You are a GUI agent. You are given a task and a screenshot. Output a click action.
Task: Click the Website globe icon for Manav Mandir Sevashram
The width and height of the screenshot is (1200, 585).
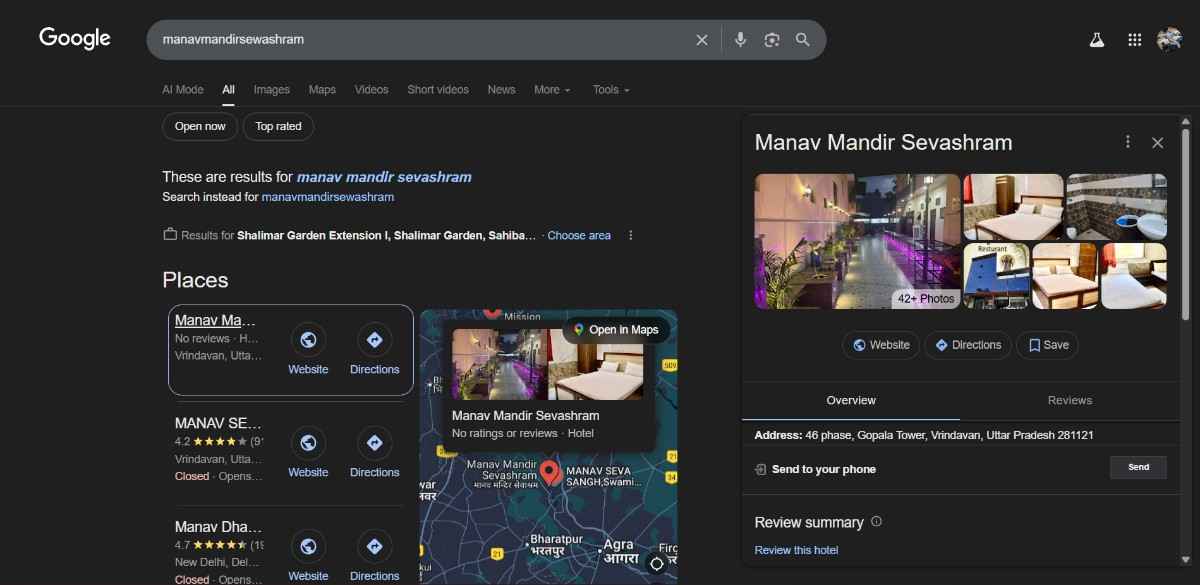308,340
